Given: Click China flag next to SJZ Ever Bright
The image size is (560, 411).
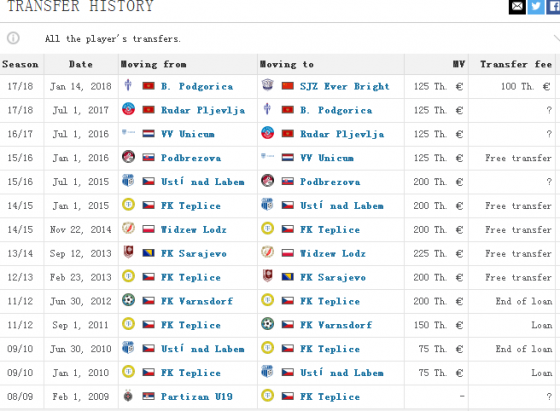Looking at the screenshot, I should [x=288, y=86].
